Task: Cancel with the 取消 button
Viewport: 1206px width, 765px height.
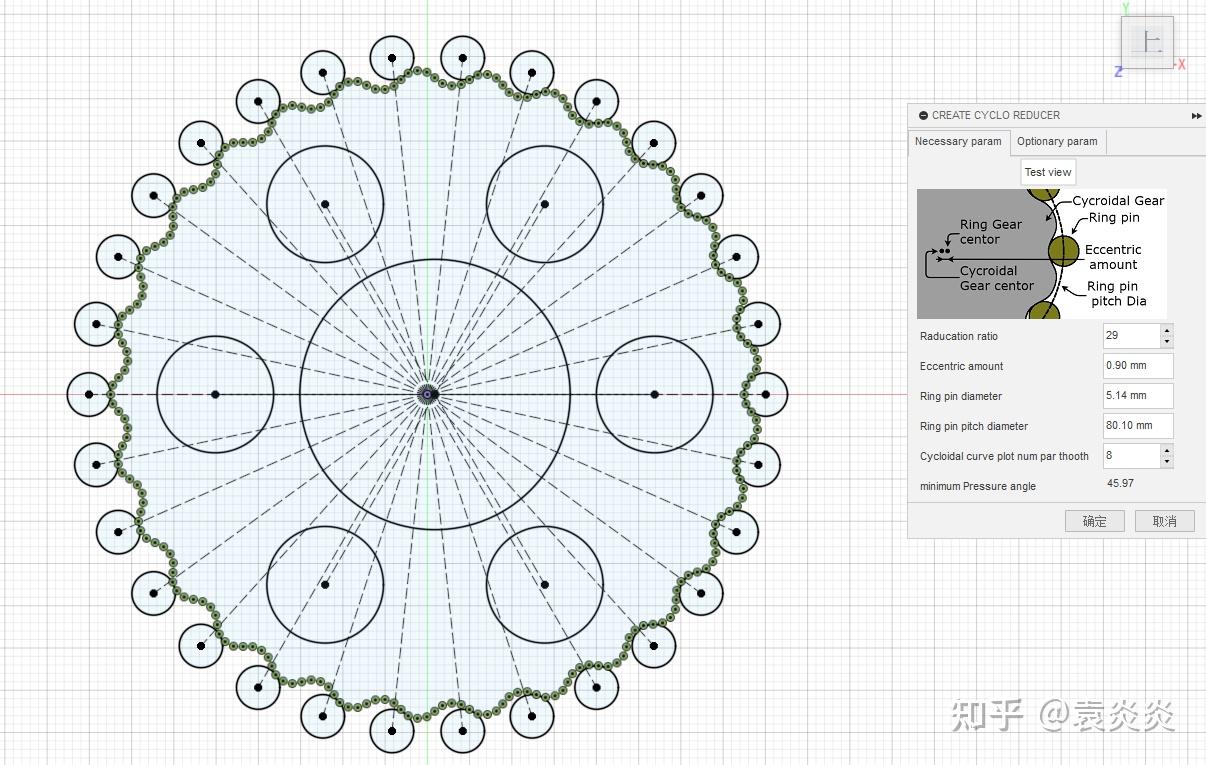Action: [x=1164, y=521]
